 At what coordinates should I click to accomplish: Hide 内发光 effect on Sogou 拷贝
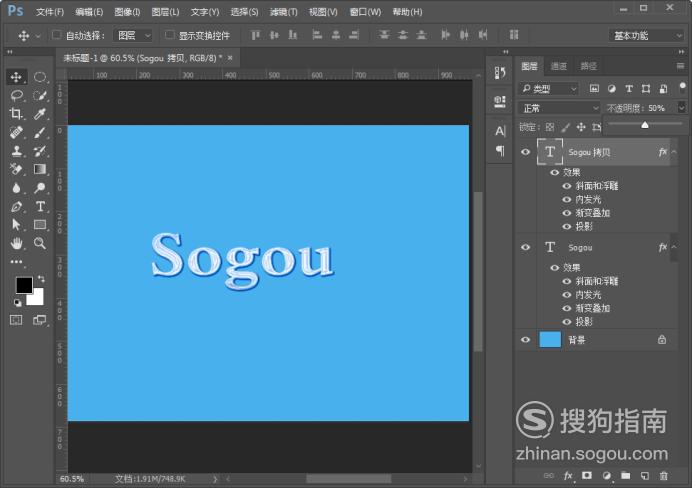[x=567, y=199]
